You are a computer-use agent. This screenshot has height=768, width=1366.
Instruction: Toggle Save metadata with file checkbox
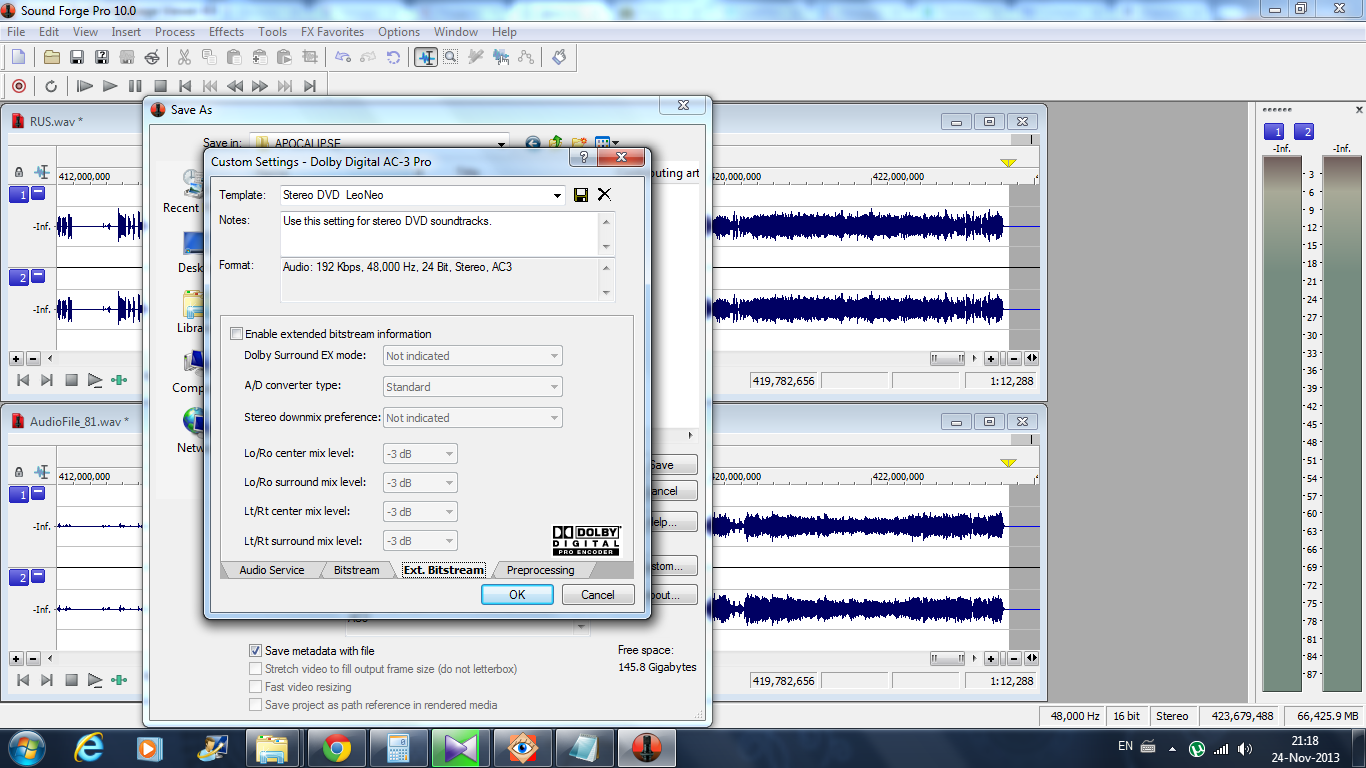click(x=256, y=651)
